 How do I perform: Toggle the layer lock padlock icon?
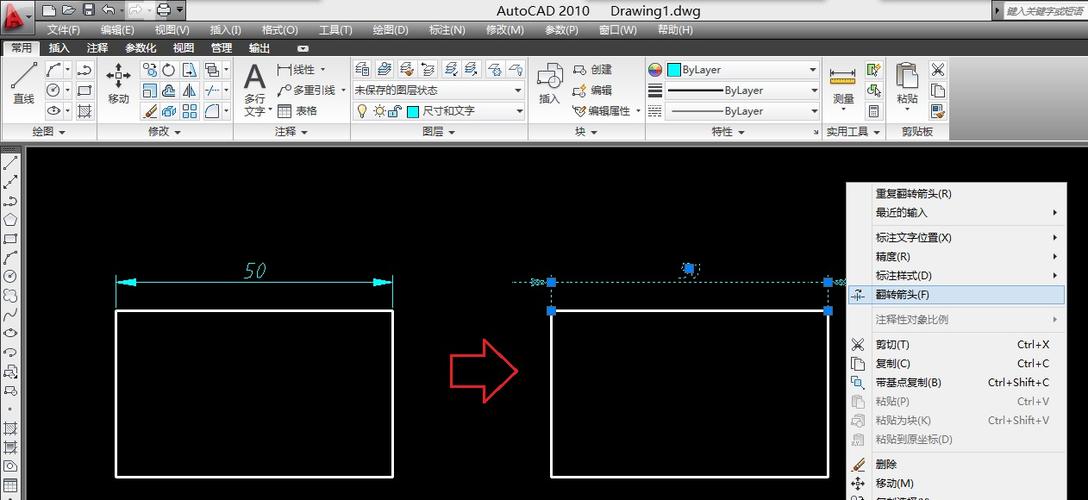pyautogui.click(x=395, y=111)
